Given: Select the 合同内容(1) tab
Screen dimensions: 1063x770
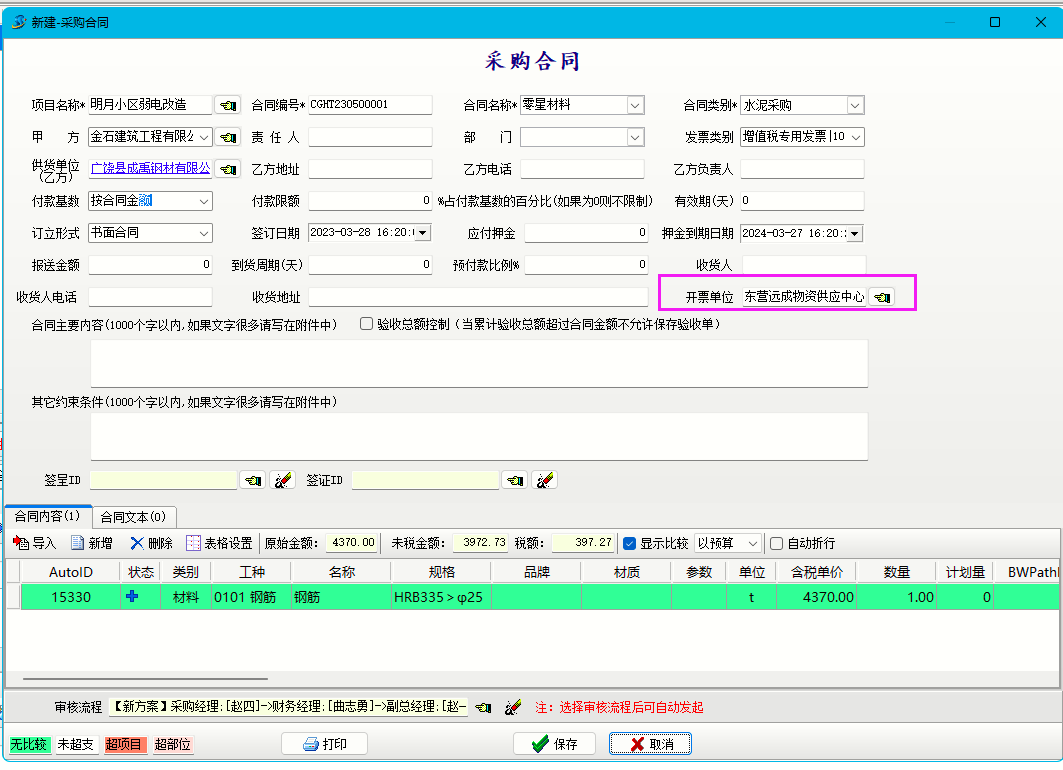Looking at the screenshot, I should pyautogui.click(x=47, y=516).
